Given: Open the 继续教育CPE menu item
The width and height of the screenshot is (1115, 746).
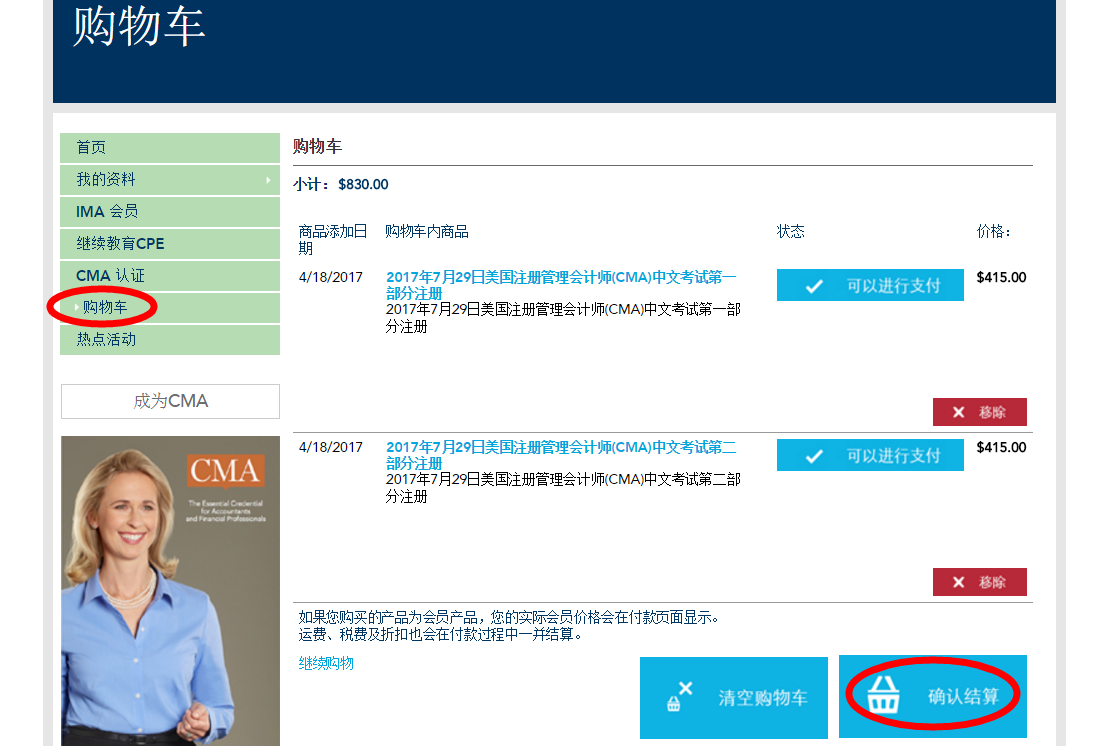Looking at the screenshot, I should (170, 243).
